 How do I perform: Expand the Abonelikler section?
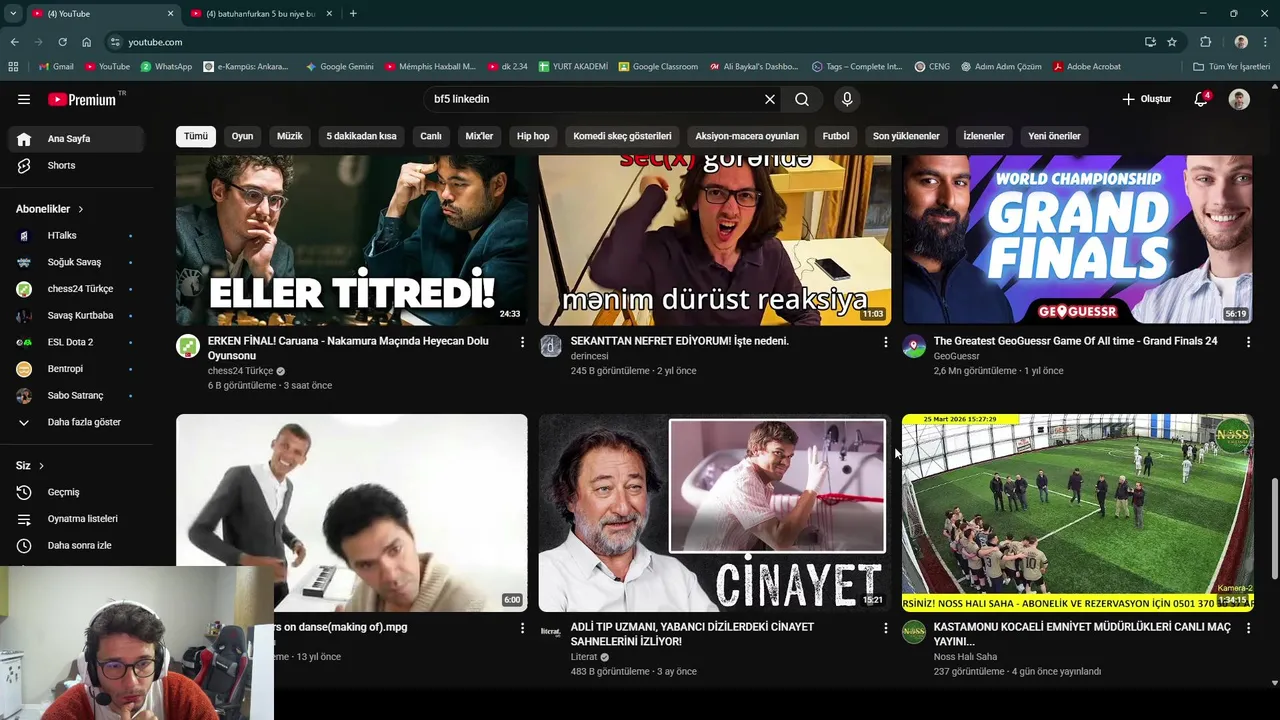50,209
